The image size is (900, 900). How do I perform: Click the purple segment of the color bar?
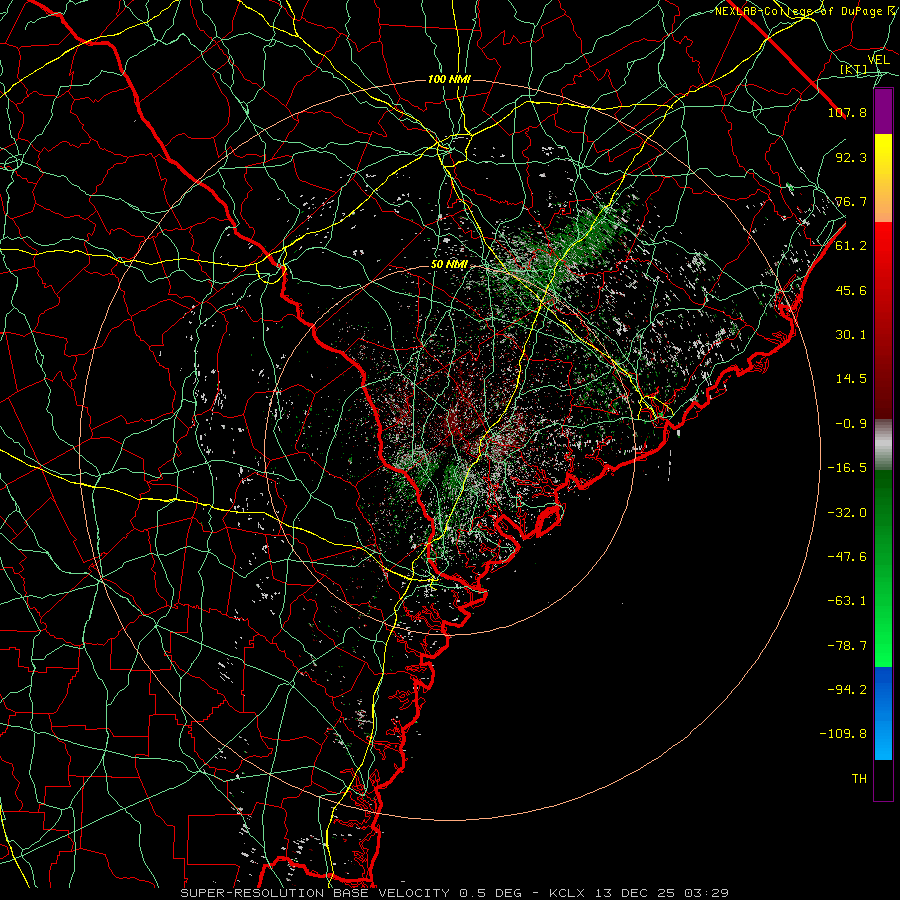[883, 111]
